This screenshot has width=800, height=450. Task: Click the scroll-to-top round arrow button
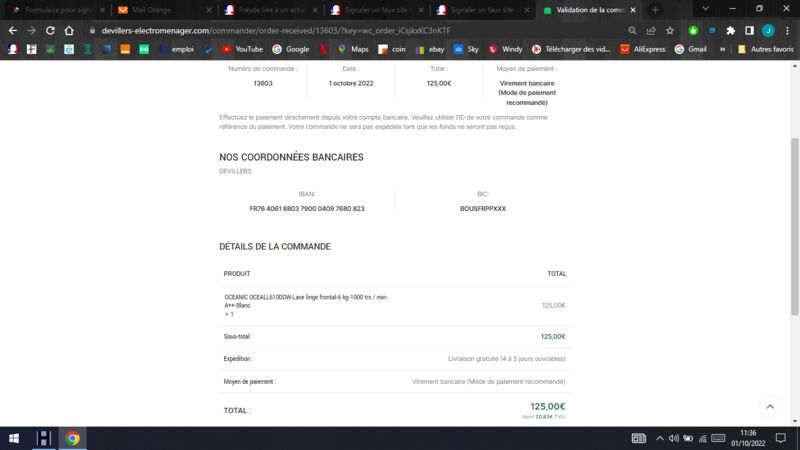pos(770,407)
